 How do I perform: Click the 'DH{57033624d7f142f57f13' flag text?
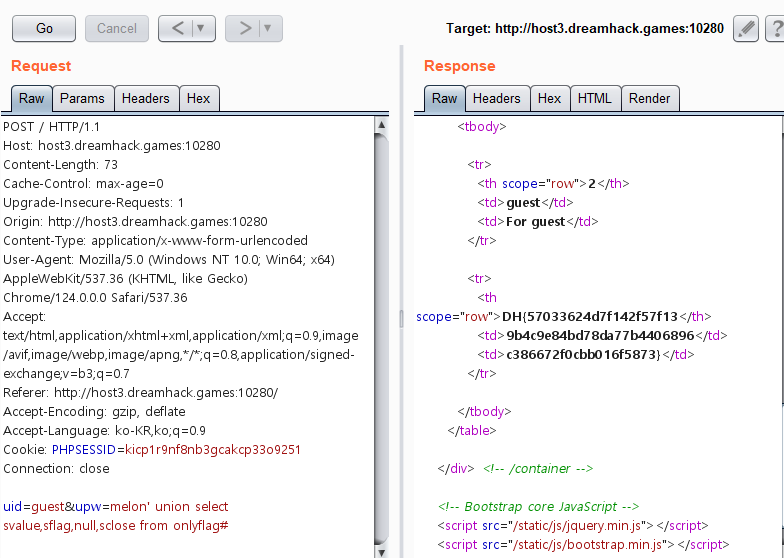(x=590, y=316)
